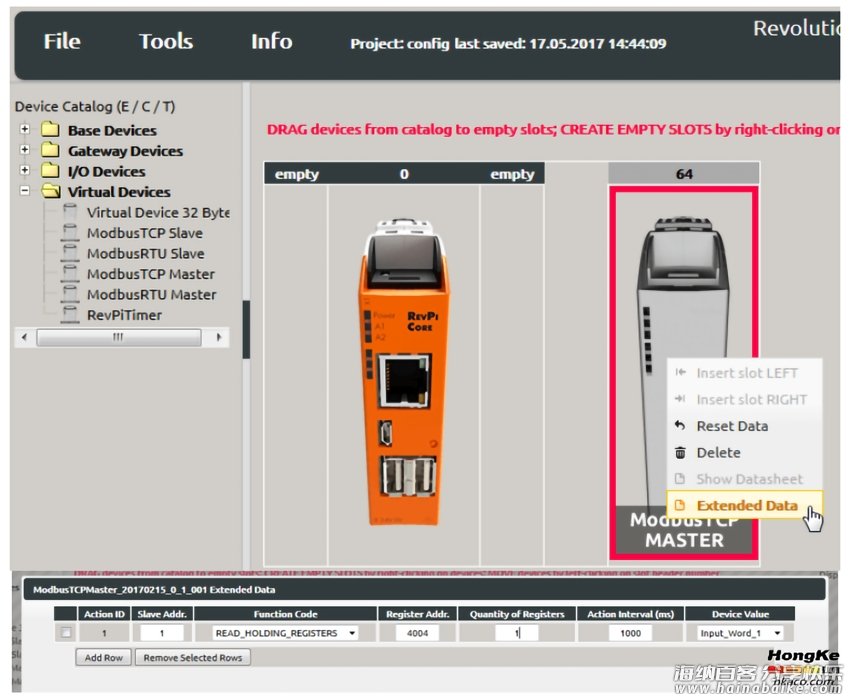Select ModbusRTU Slave in catalog
The image size is (850, 699).
coord(146,254)
